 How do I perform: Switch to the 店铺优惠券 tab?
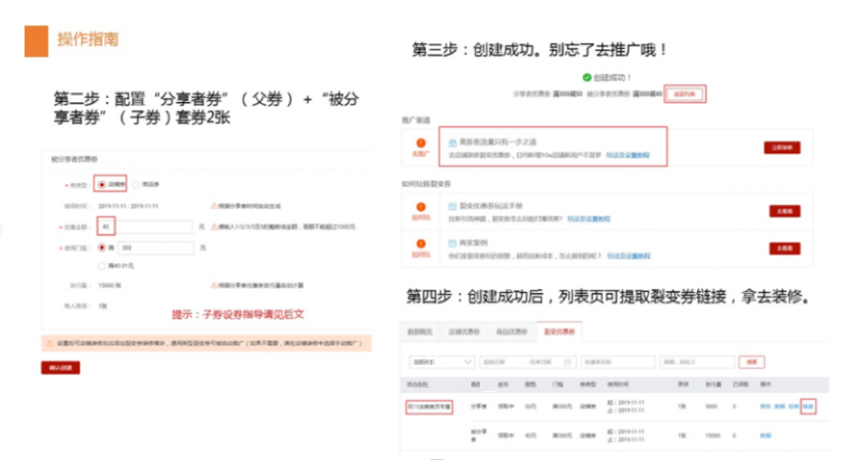[464, 332]
